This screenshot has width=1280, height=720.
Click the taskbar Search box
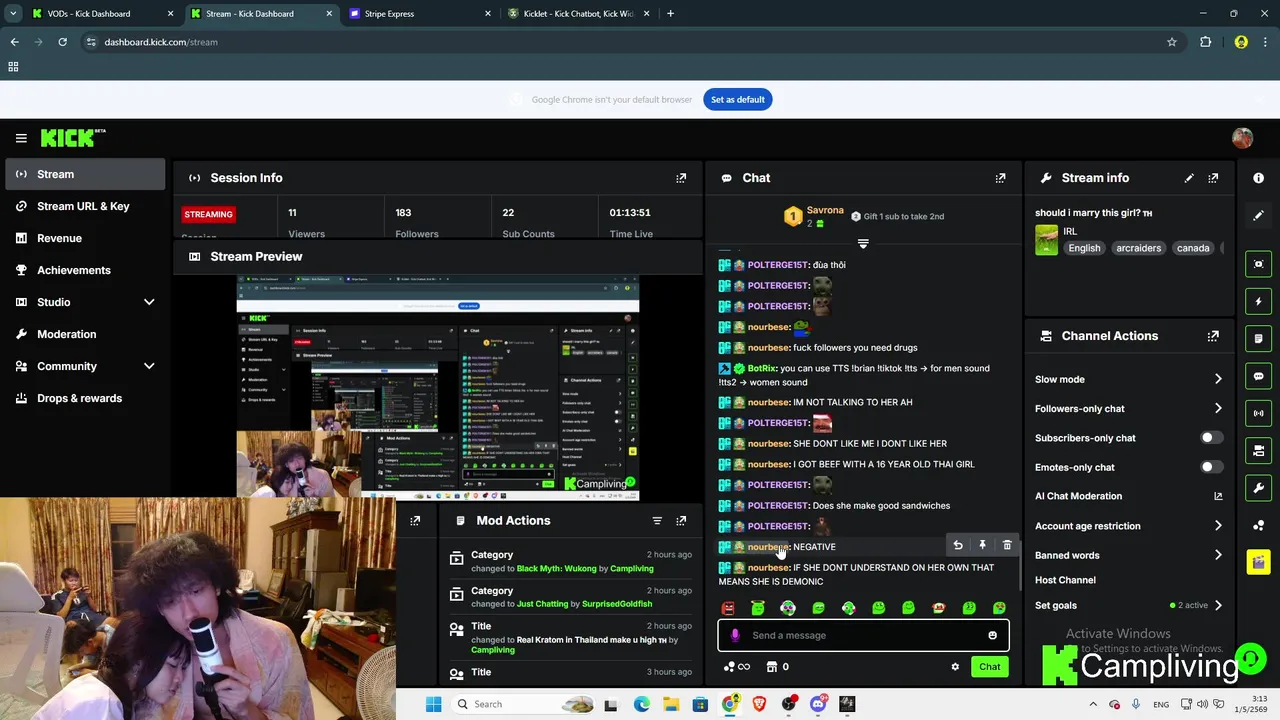pos(525,704)
